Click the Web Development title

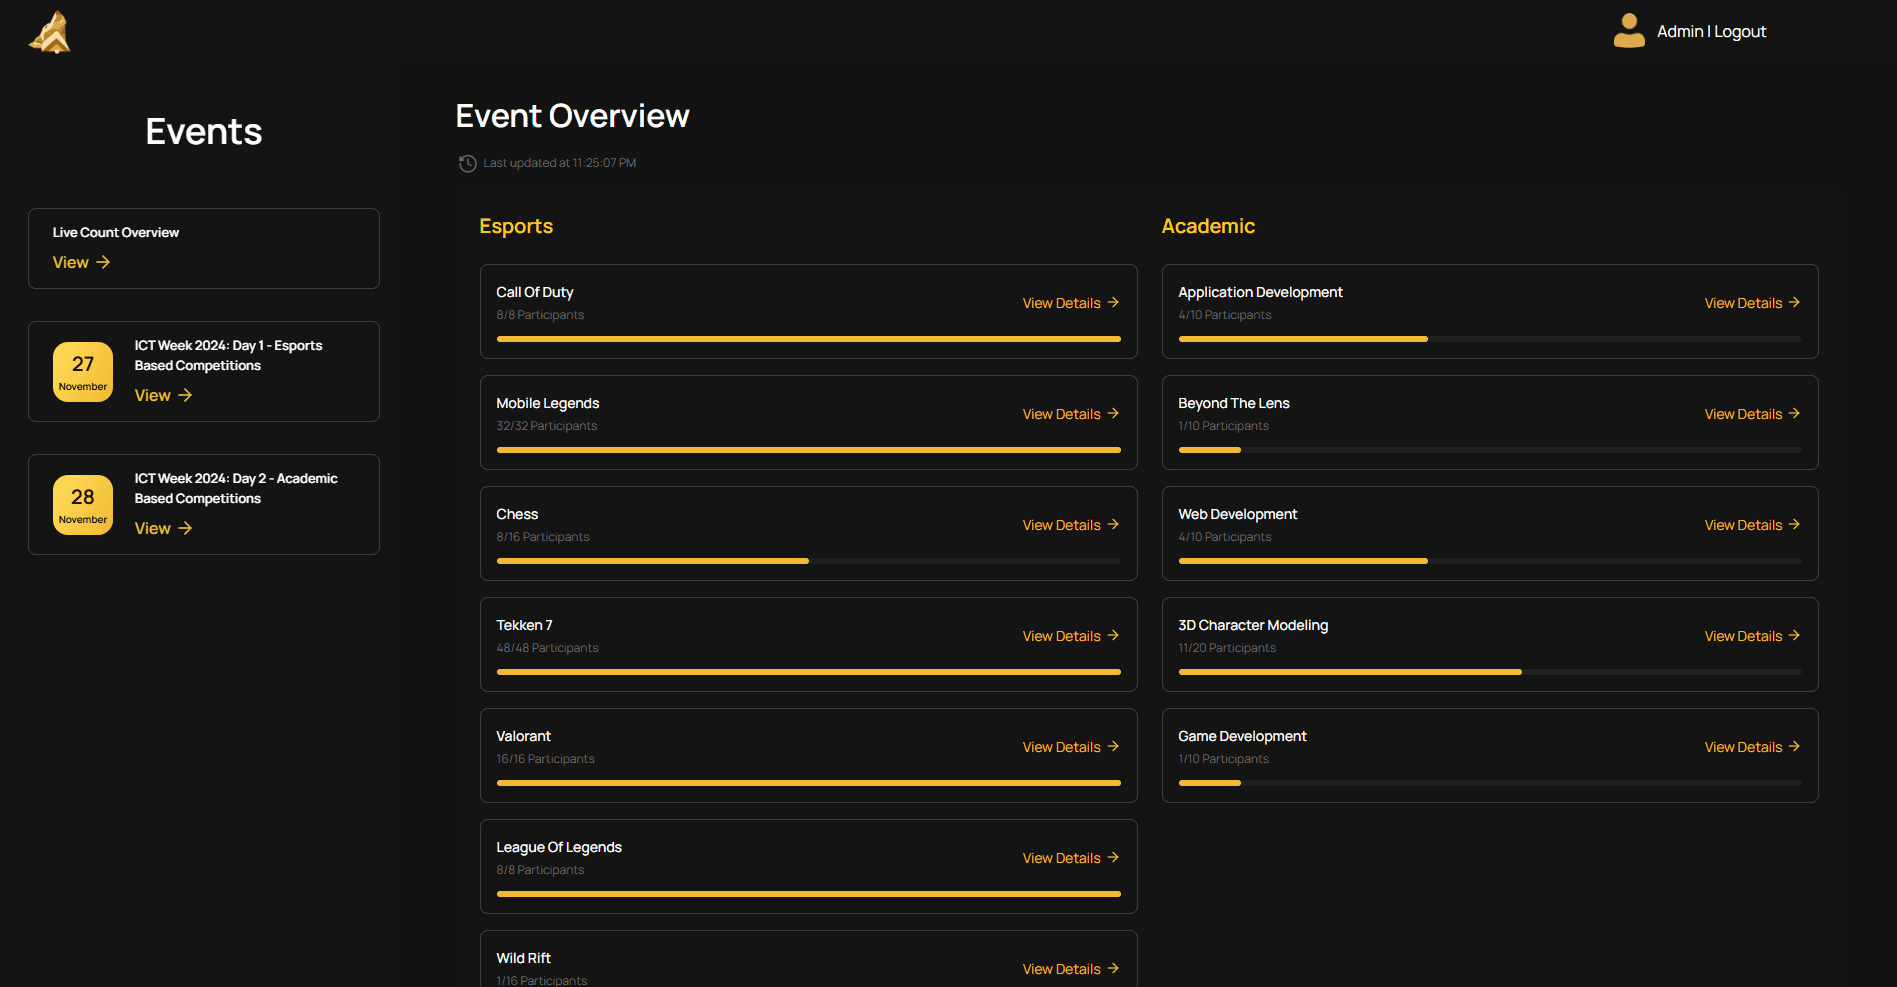[1238, 514]
